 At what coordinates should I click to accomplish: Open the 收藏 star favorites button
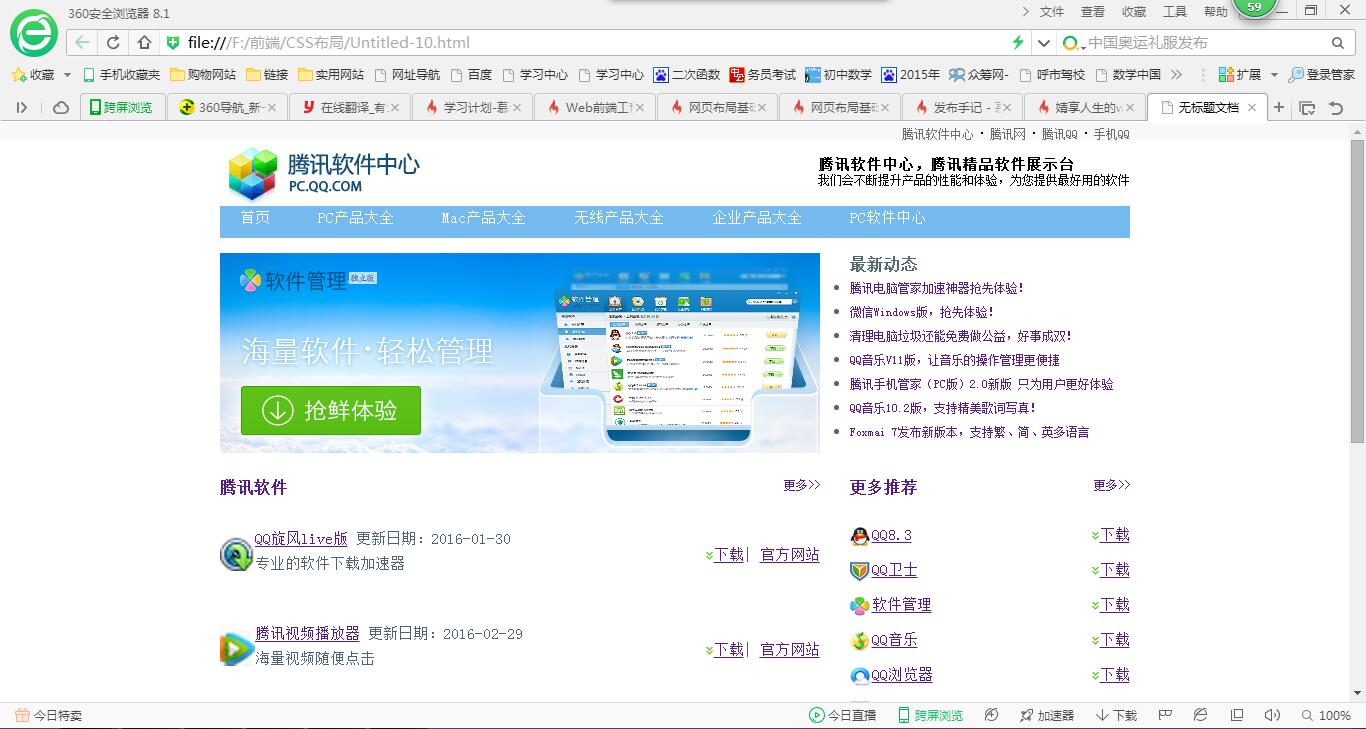pos(33,74)
